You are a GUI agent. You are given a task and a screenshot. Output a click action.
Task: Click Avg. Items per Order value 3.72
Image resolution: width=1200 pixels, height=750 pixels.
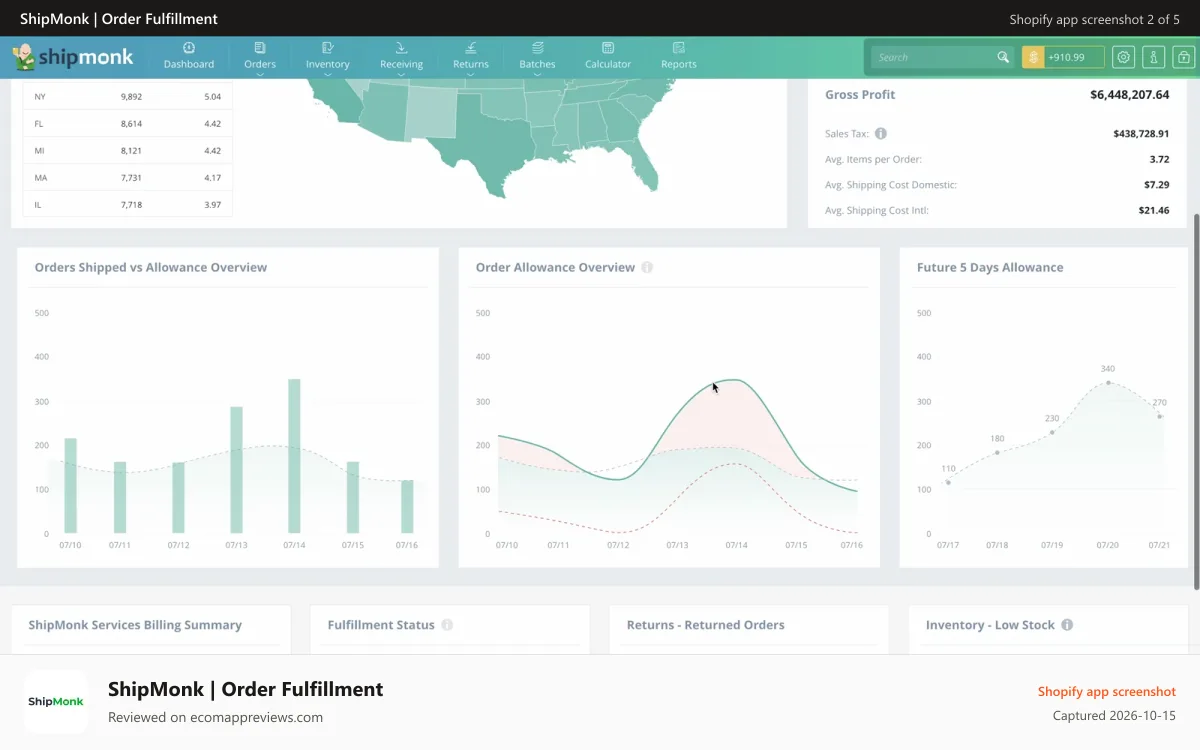tap(1160, 159)
